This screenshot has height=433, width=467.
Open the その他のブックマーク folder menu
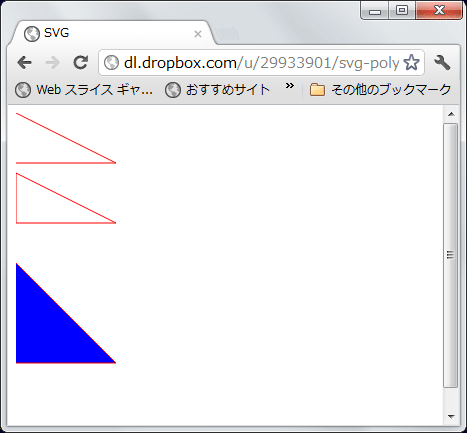coord(380,90)
